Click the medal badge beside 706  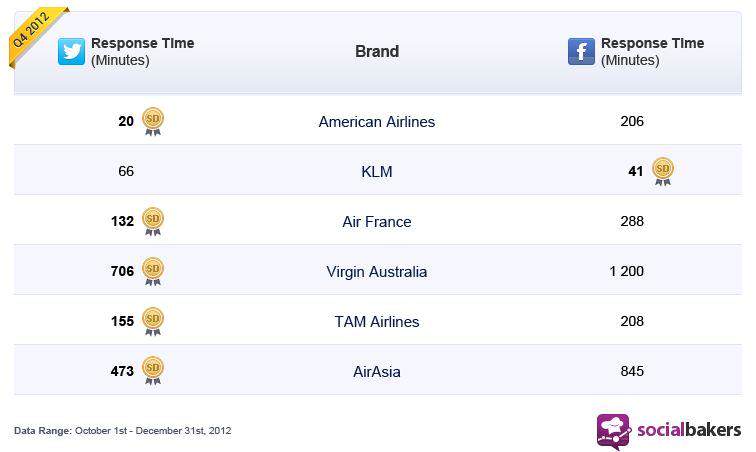pyautogui.click(x=153, y=272)
